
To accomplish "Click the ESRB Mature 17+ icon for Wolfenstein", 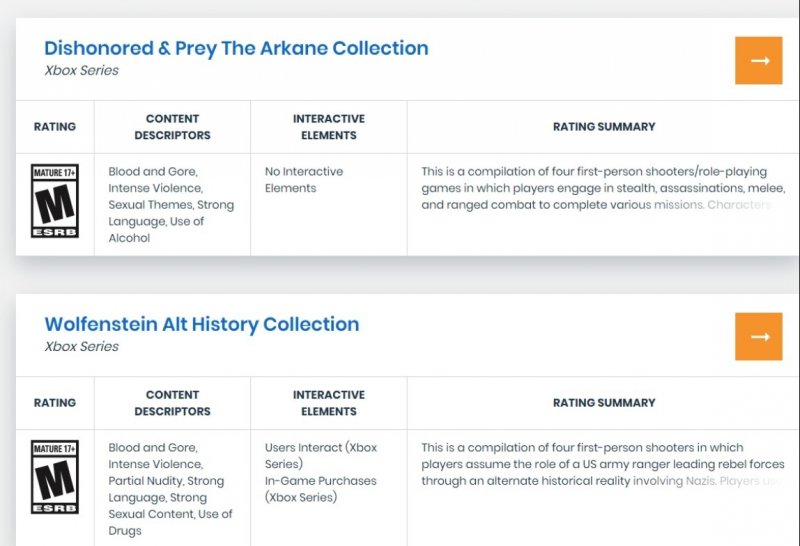I will point(55,477).
